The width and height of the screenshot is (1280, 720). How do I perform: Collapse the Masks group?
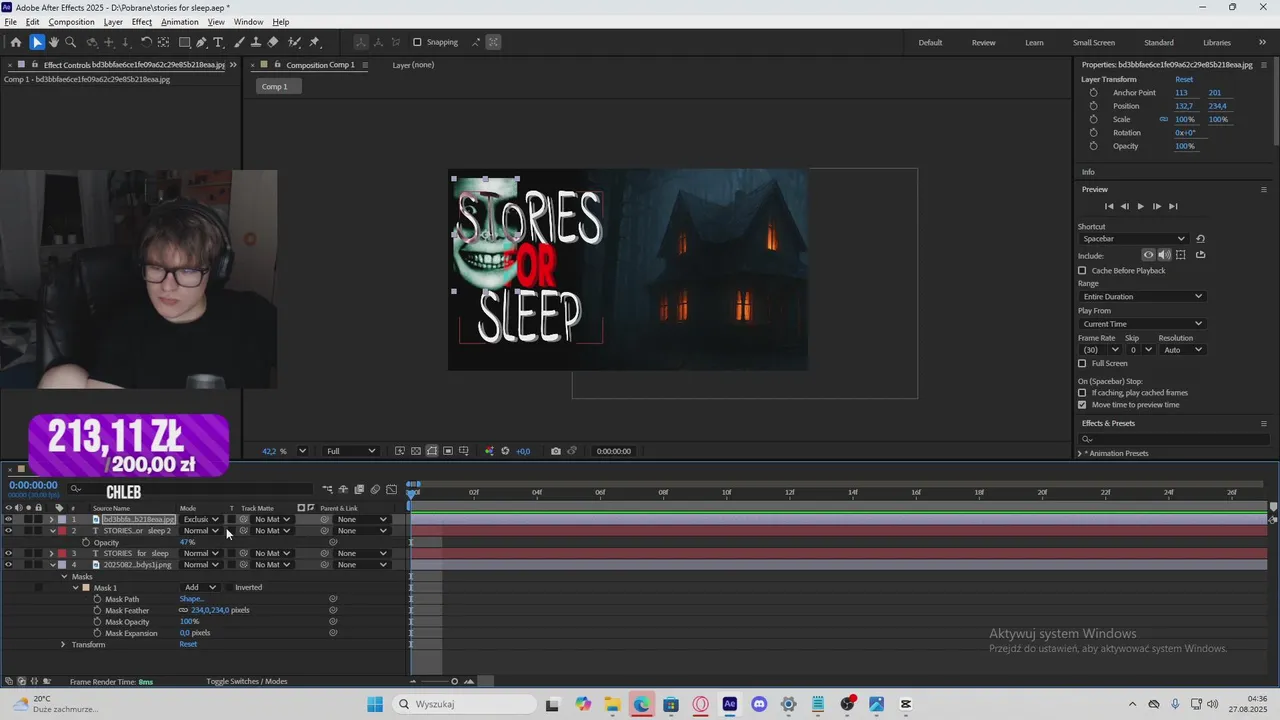(x=64, y=576)
